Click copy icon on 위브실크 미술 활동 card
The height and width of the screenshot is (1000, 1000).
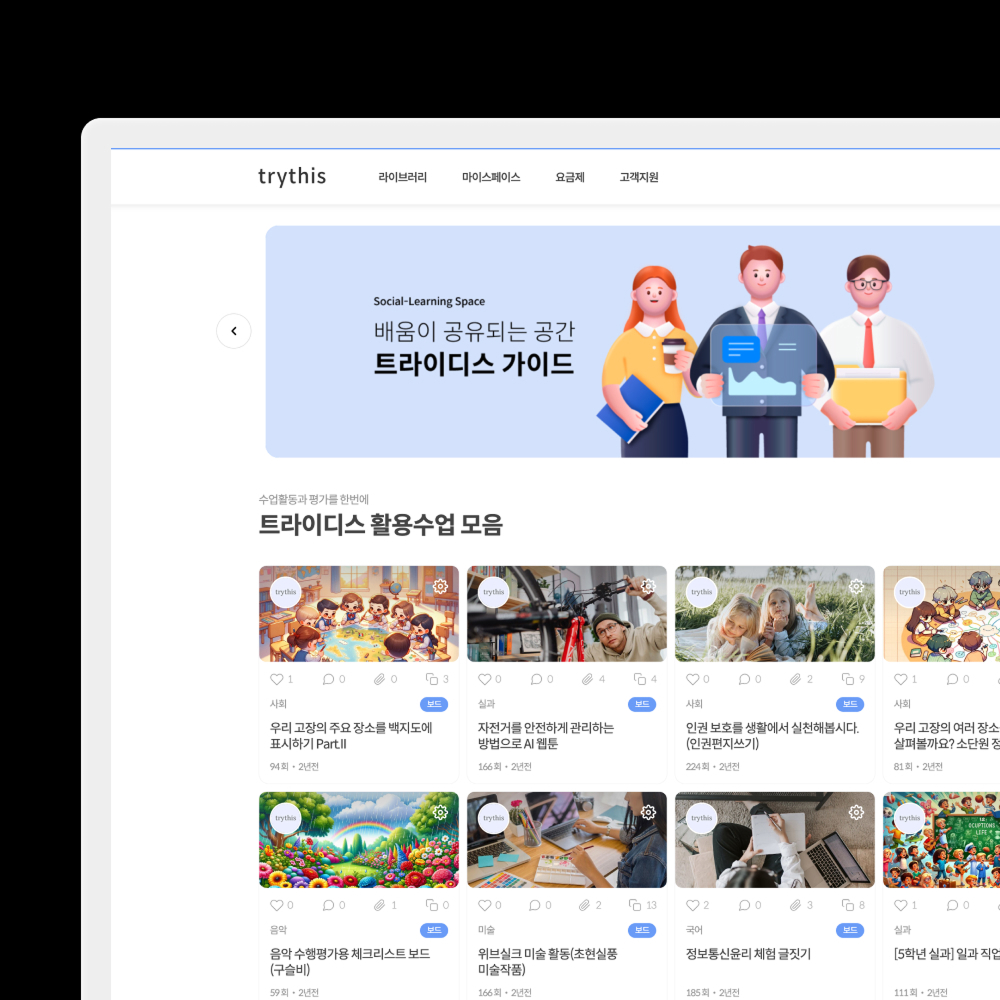pyautogui.click(x=635, y=905)
